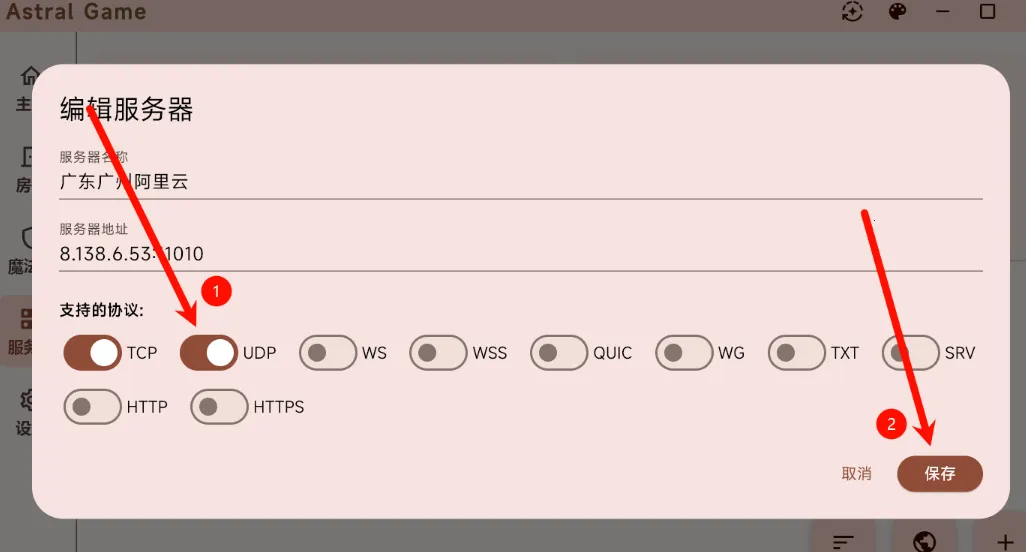Viewport: 1026px width, 552px height.
Task: Turn off the UDP protocol switch
Action: click(x=208, y=353)
